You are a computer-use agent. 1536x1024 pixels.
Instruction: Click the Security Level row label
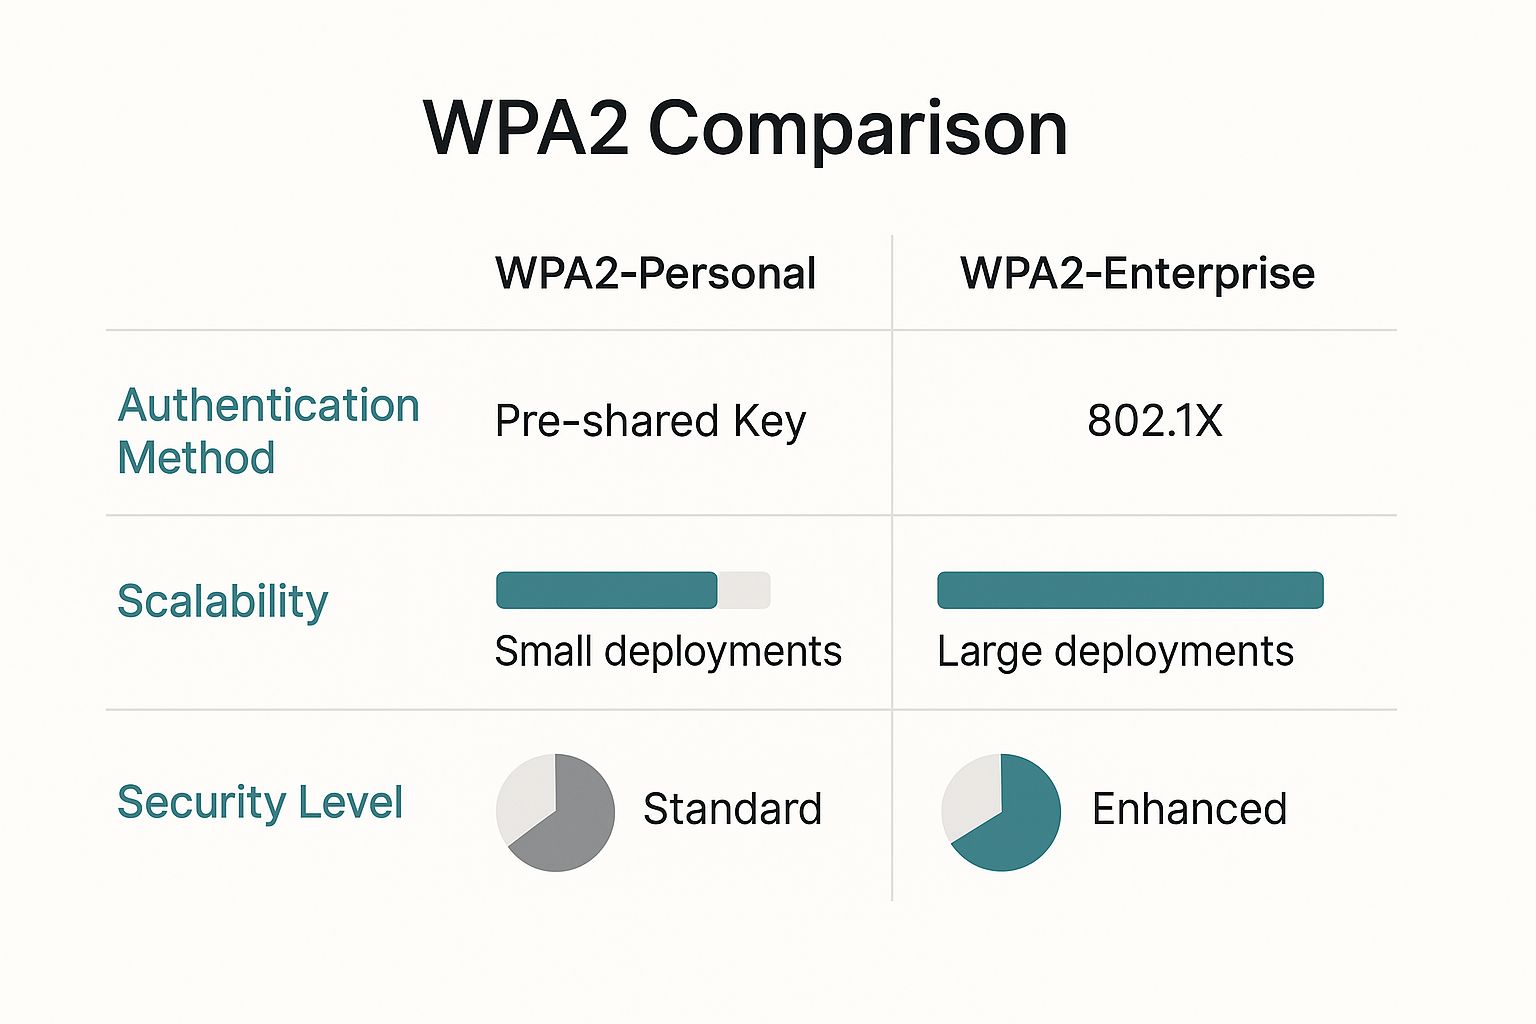click(260, 802)
